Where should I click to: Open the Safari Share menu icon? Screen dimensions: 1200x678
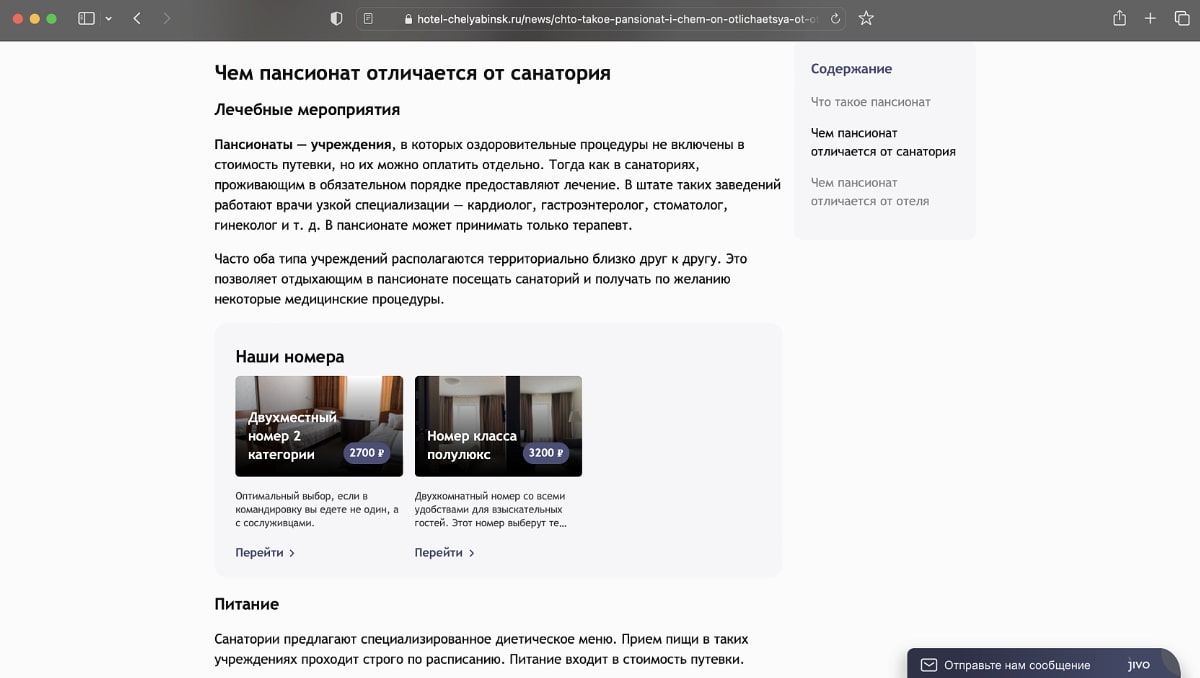(1118, 17)
